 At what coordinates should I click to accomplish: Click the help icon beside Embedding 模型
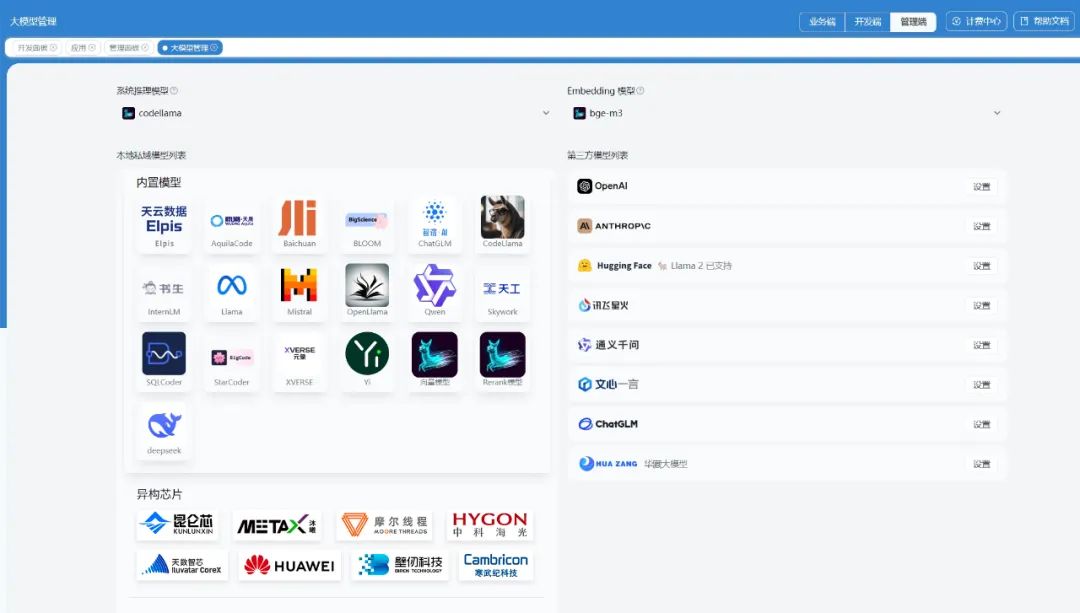641,90
